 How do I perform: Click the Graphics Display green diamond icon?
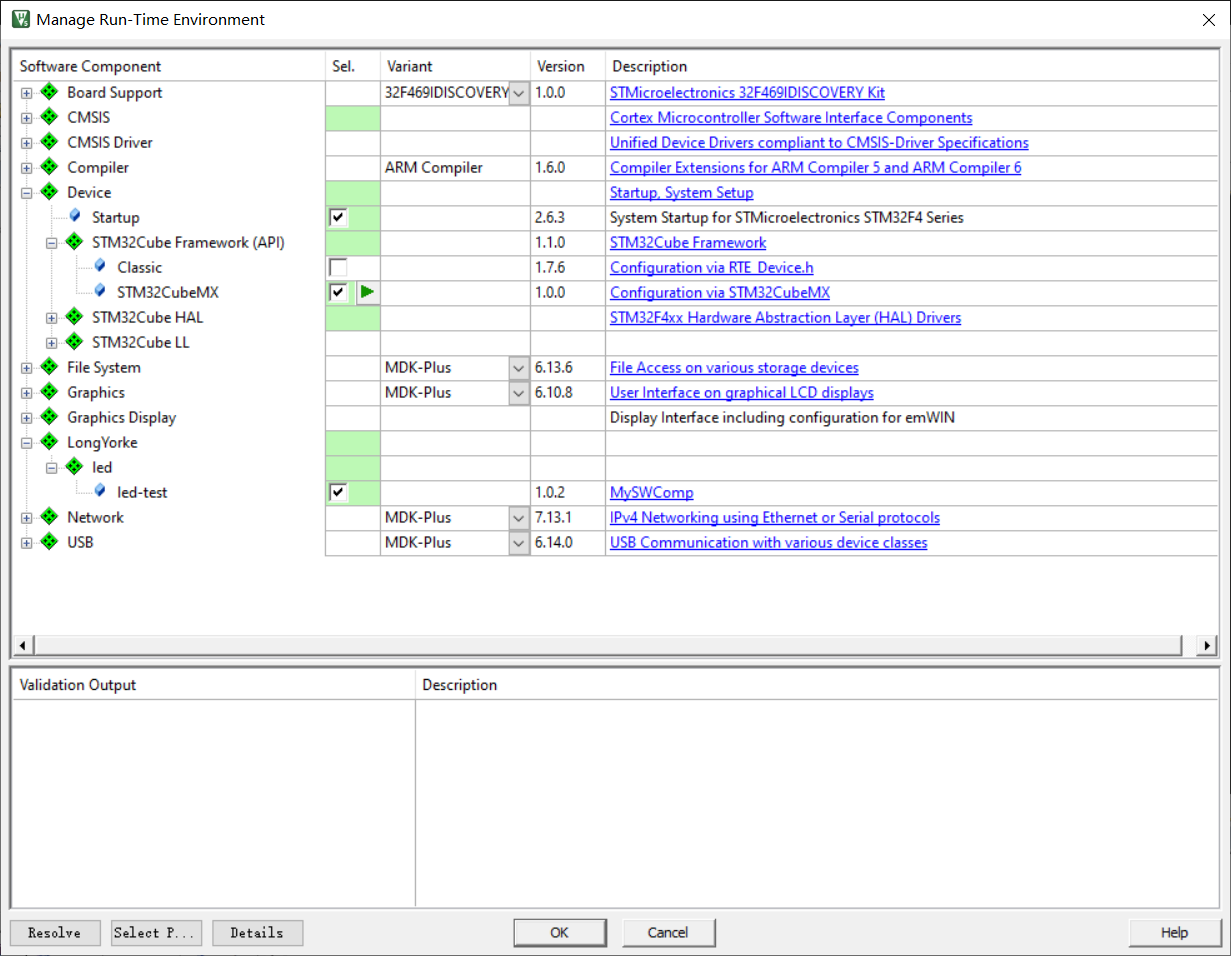(50, 418)
